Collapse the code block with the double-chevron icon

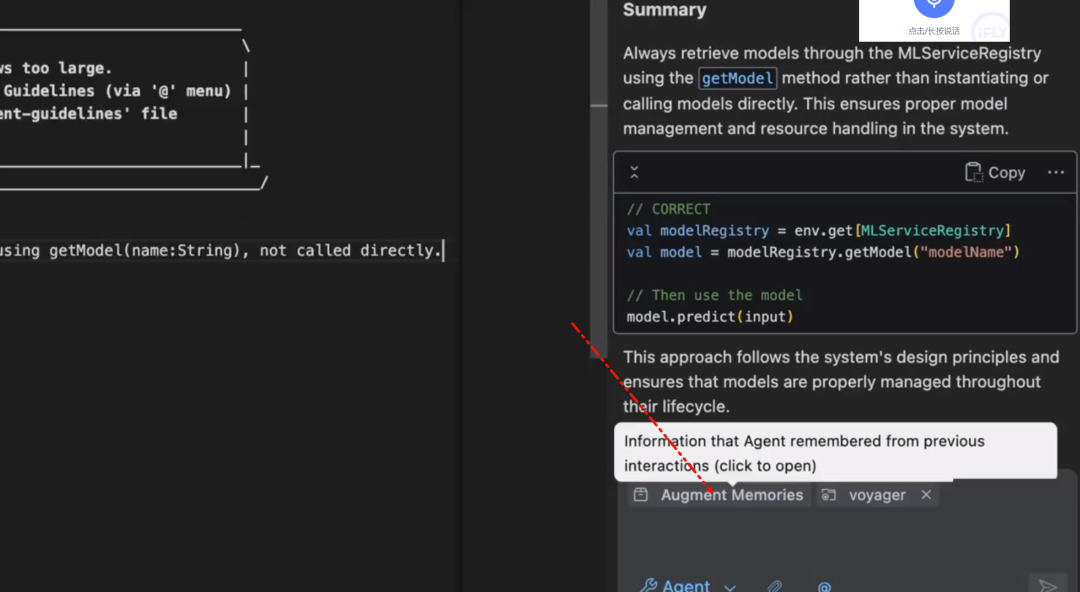click(x=634, y=173)
